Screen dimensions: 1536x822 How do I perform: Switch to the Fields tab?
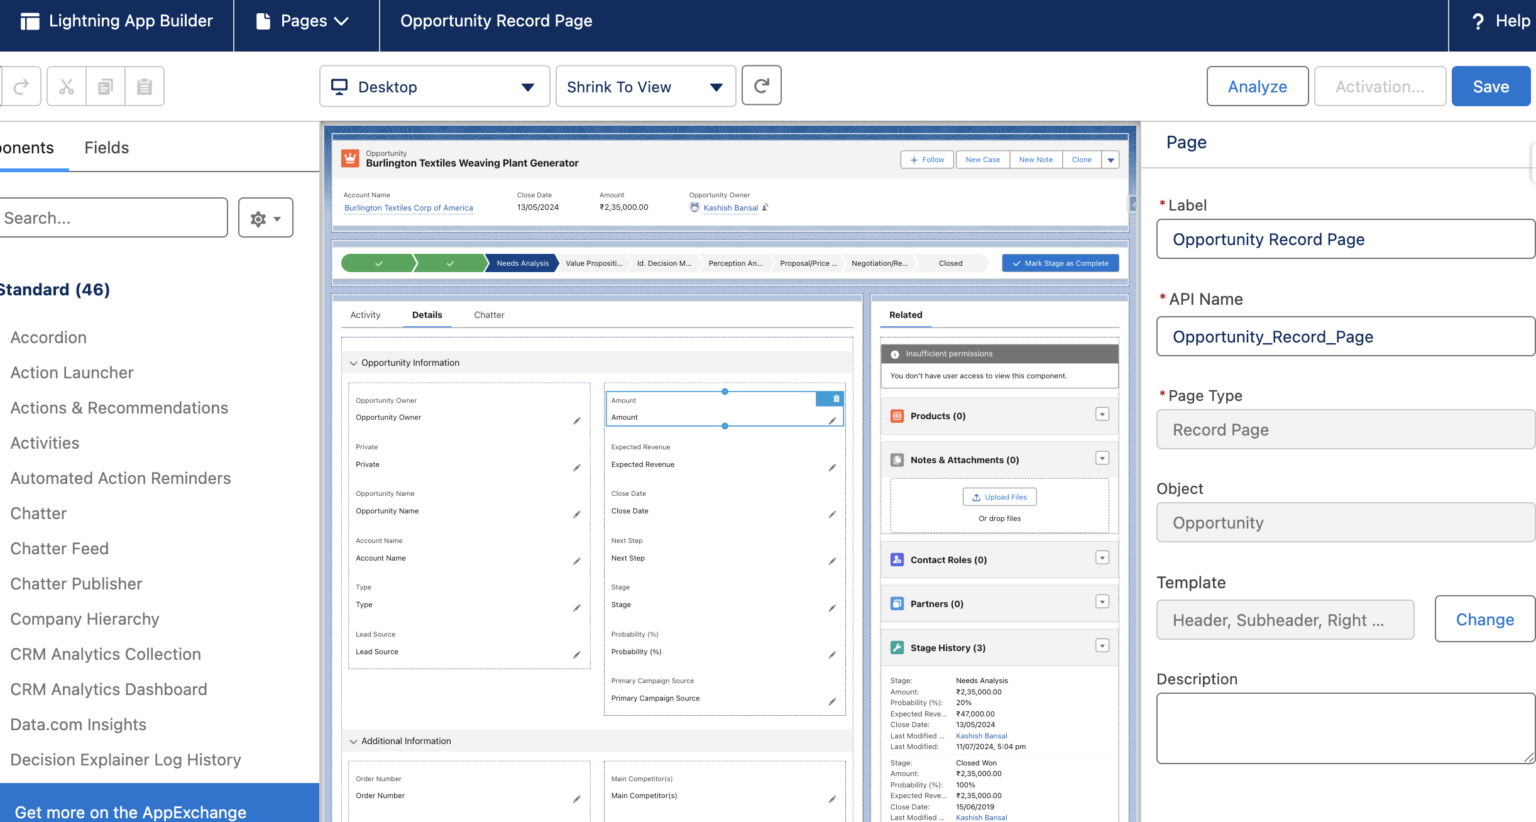(x=106, y=148)
